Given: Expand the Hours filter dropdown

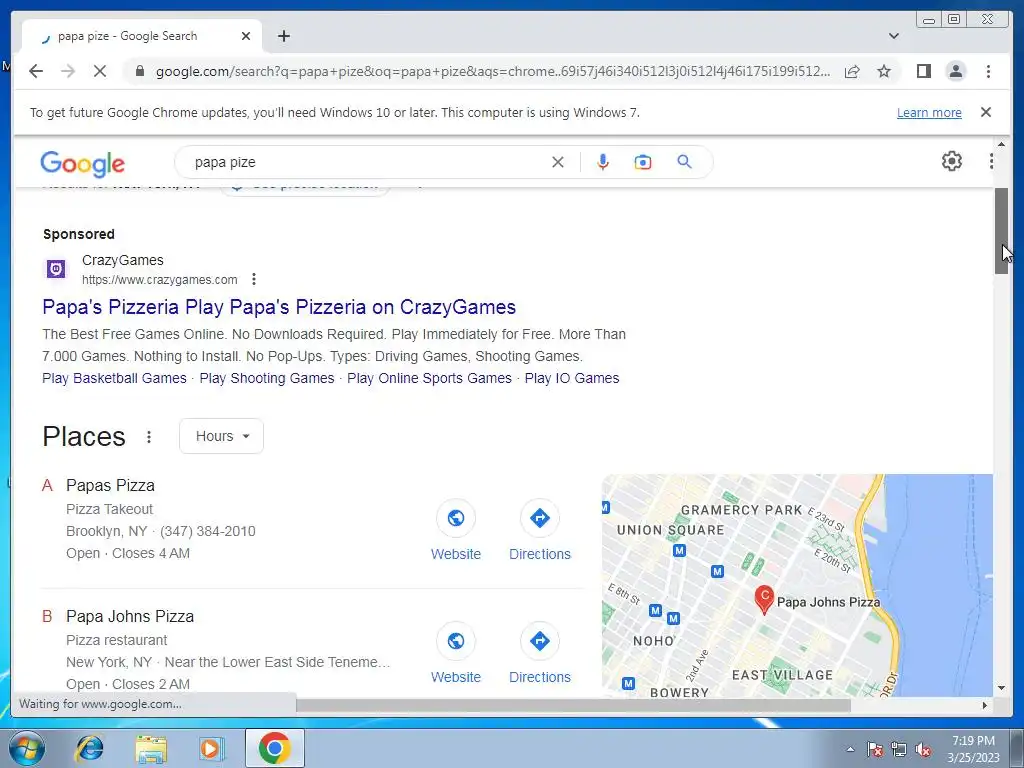Looking at the screenshot, I should tap(221, 436).
